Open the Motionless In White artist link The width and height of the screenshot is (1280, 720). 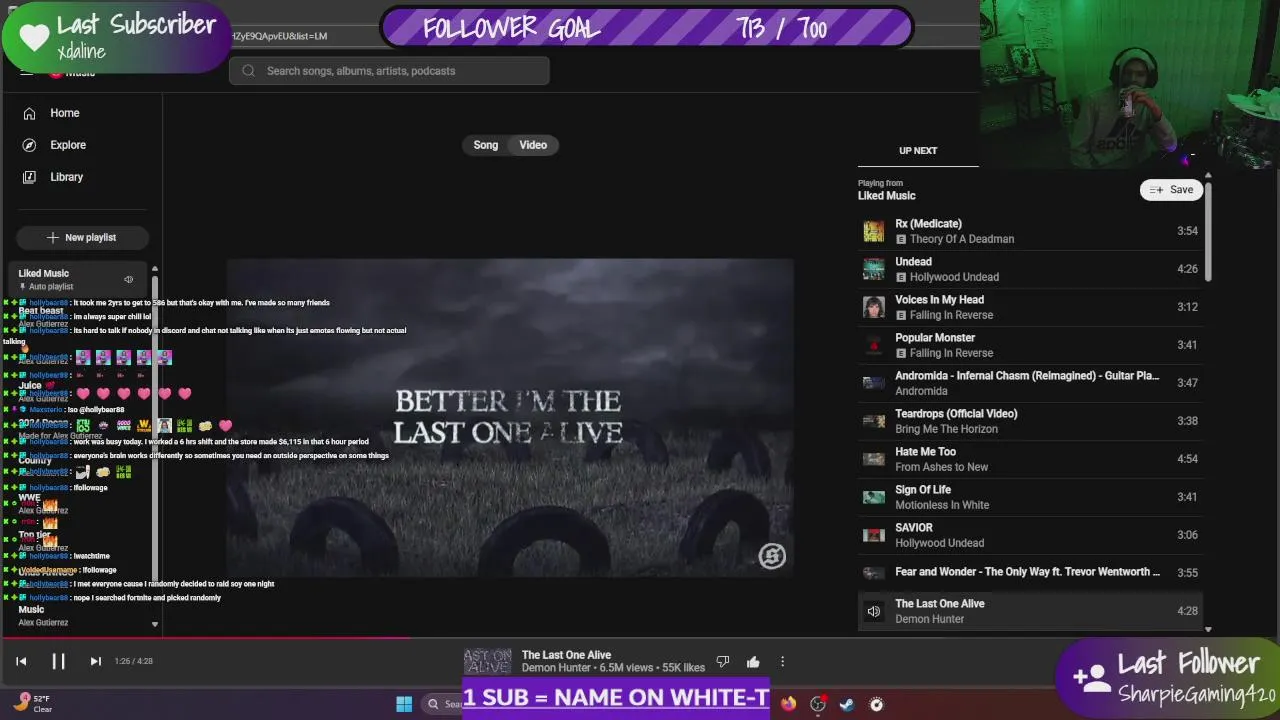942,505
